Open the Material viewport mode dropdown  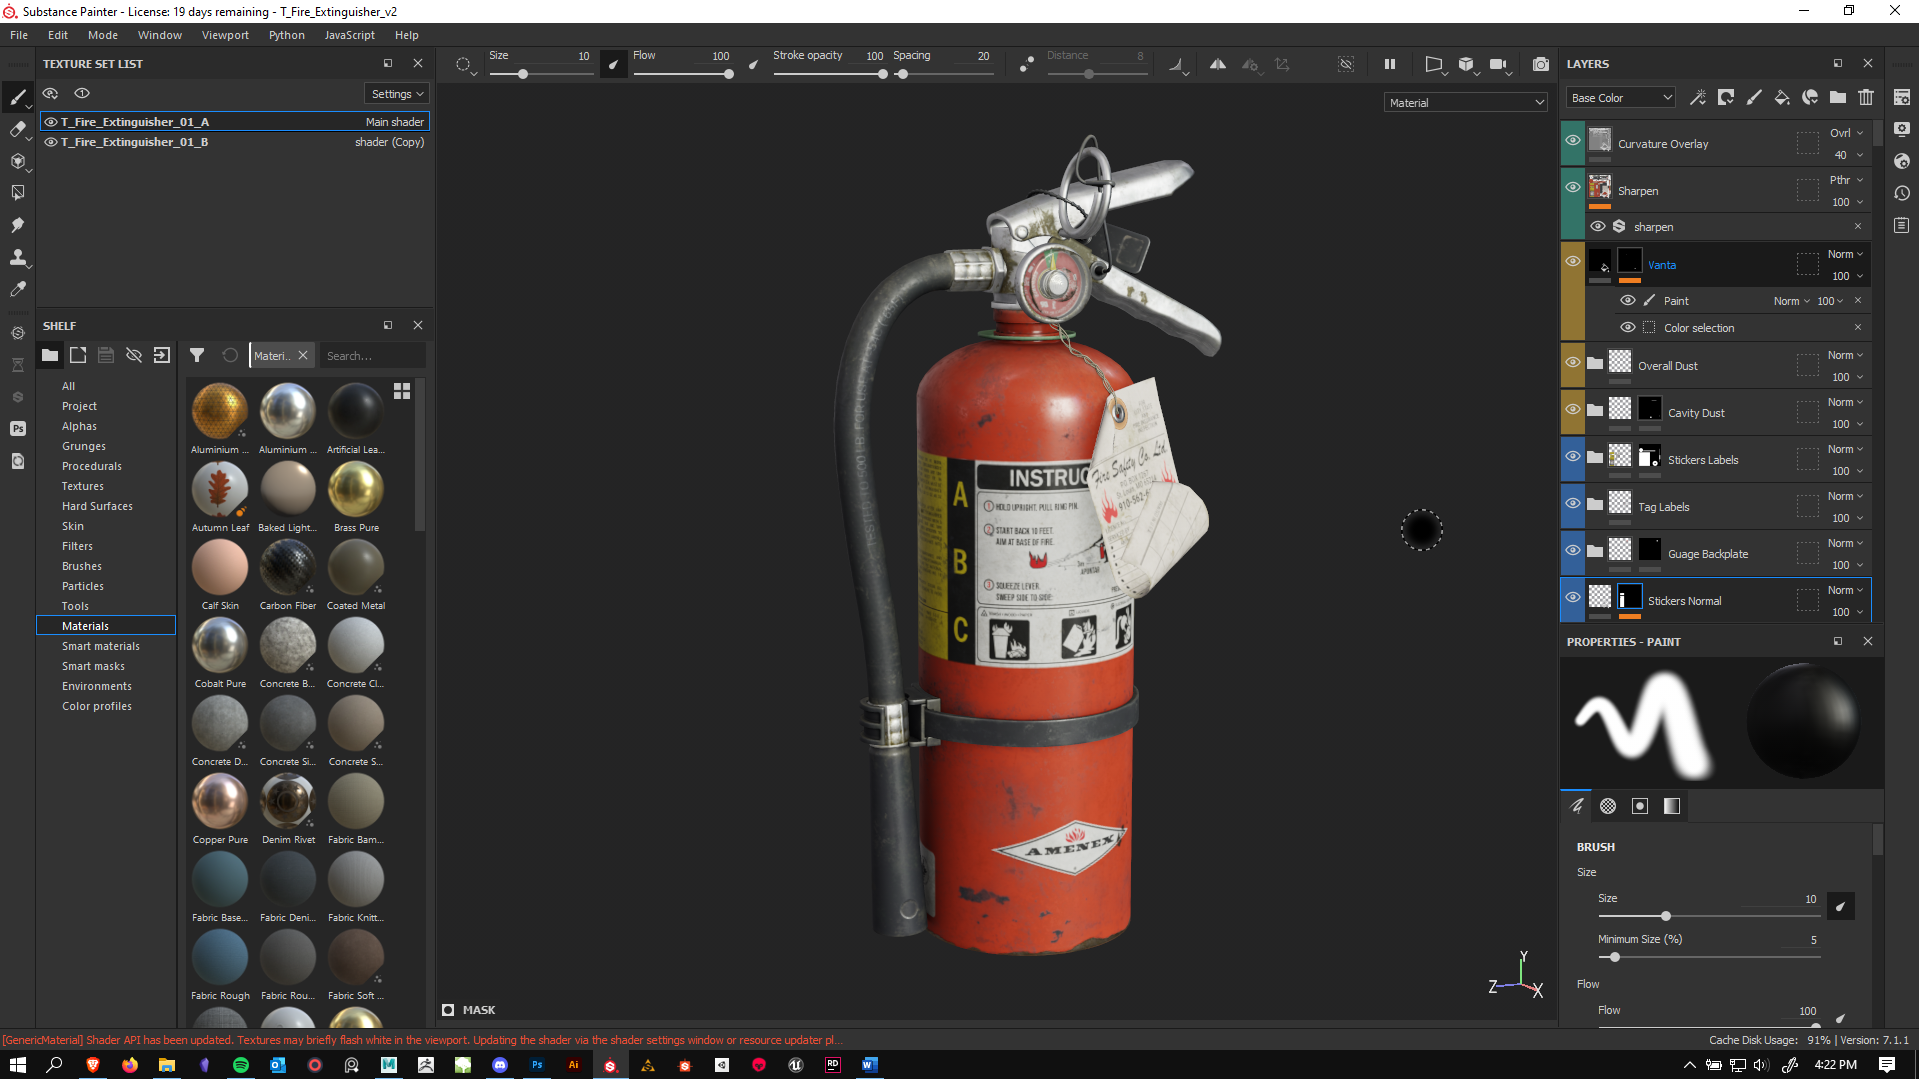point(1465,103)
